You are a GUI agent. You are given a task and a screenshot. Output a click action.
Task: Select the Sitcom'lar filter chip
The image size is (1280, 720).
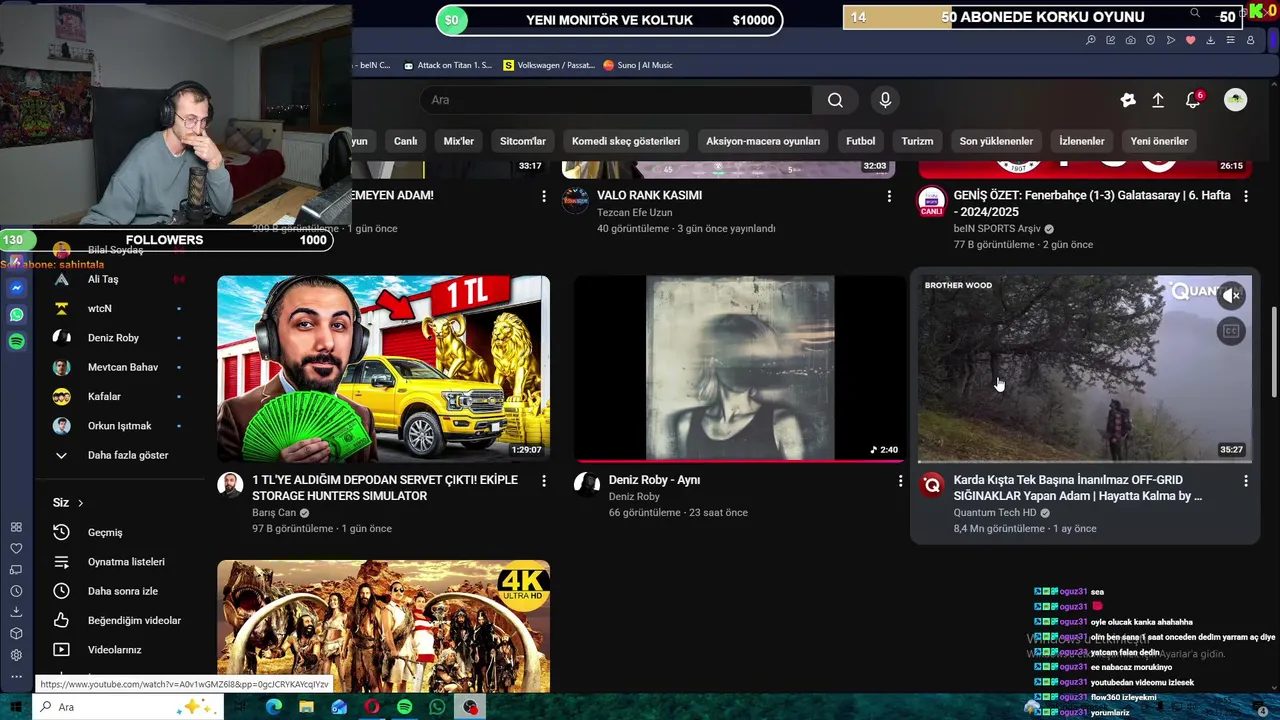coord(523,141)
